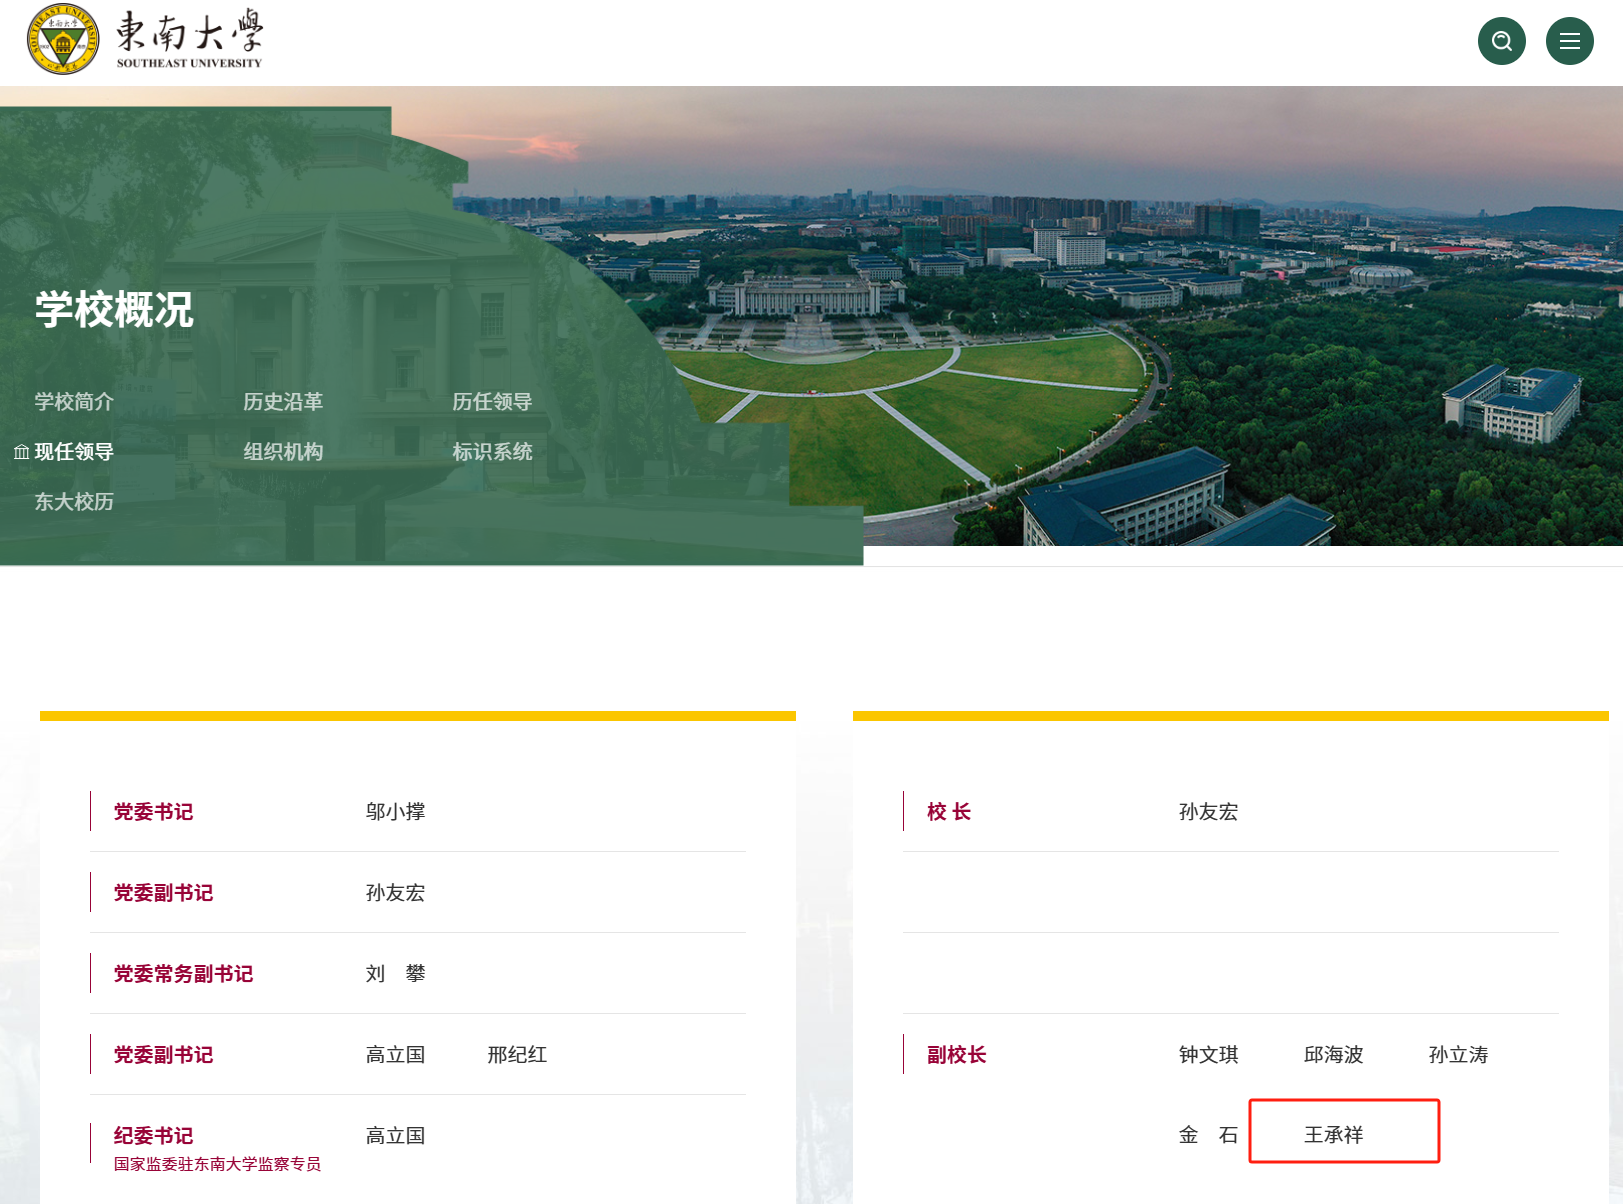Screen dimensions: 1623x1204
Task: Select the 历任领导 menu item
Action: click(492, 402)
